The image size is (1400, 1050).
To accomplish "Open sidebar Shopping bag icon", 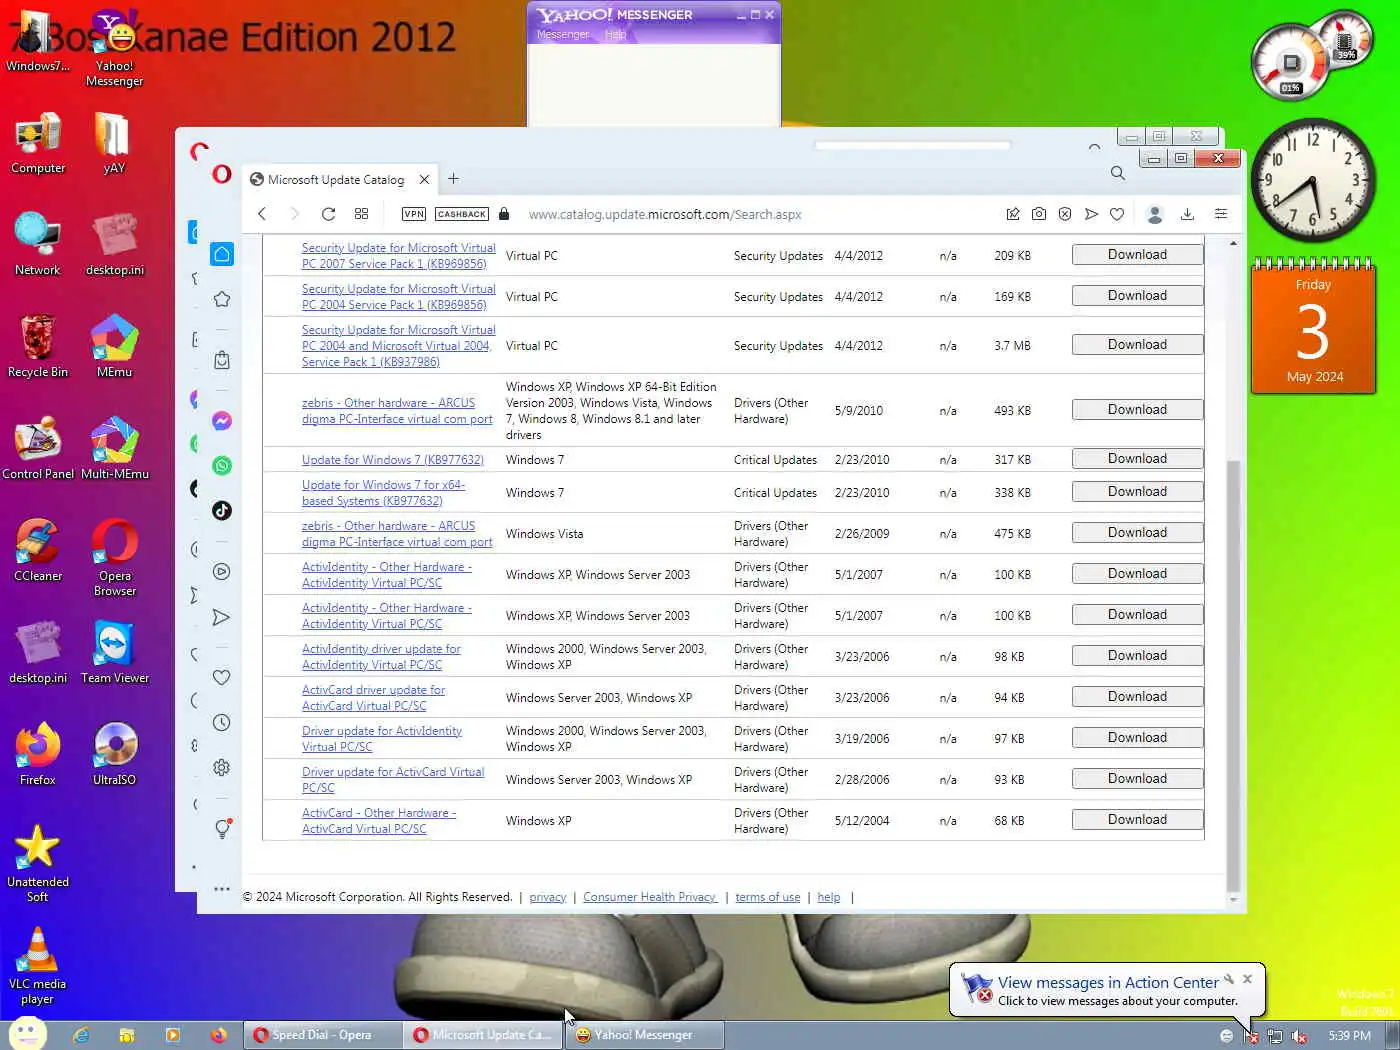I will [222, 360].
